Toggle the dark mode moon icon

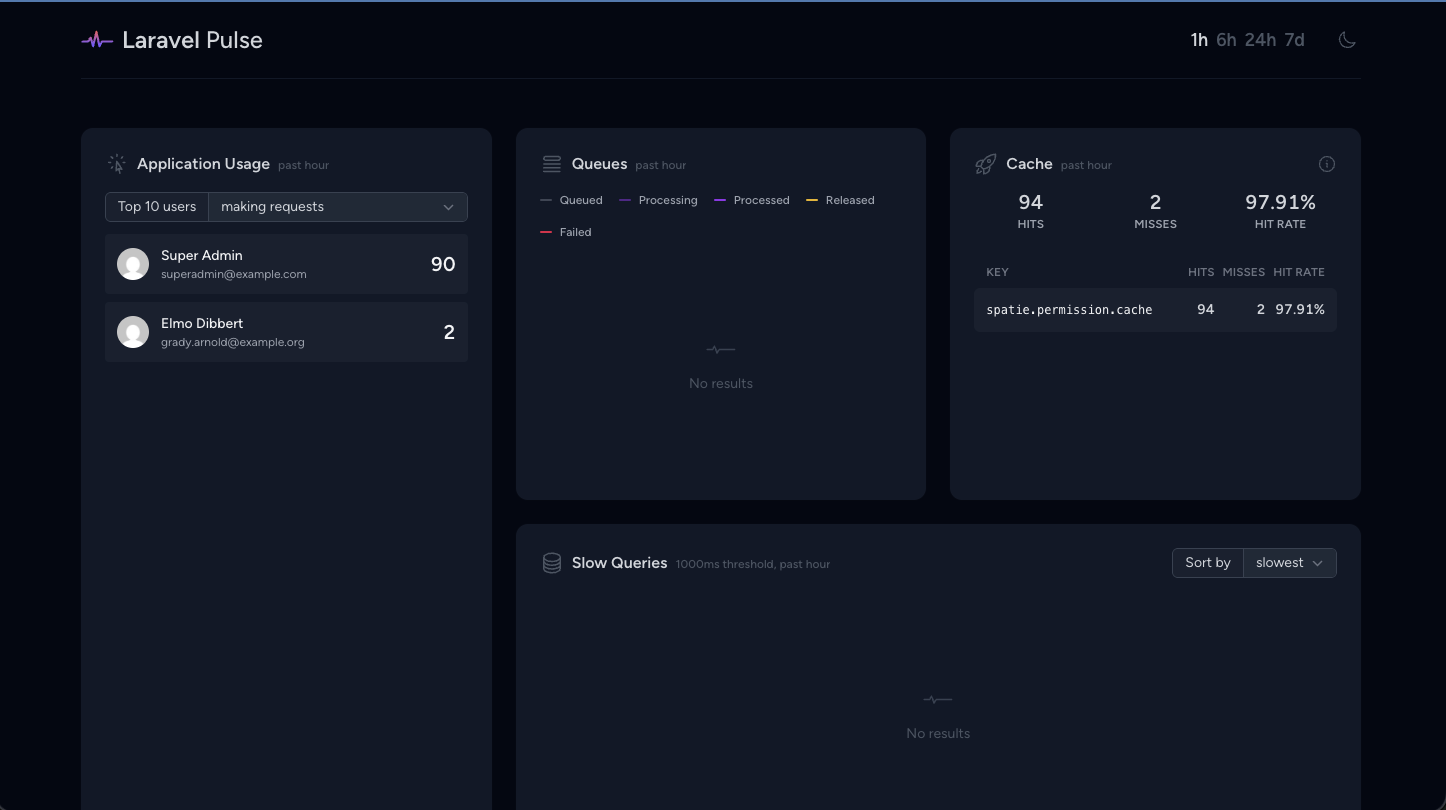(x=1347, y=40)
